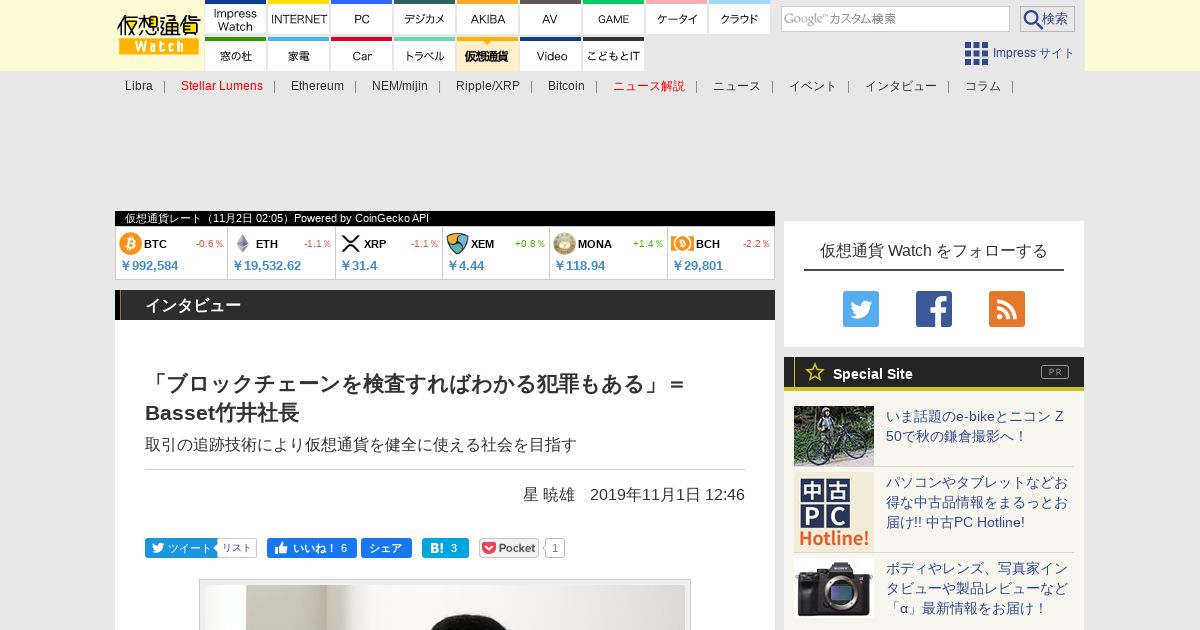Go to the NEM/mijin topic link

click(x=400, y=86)
